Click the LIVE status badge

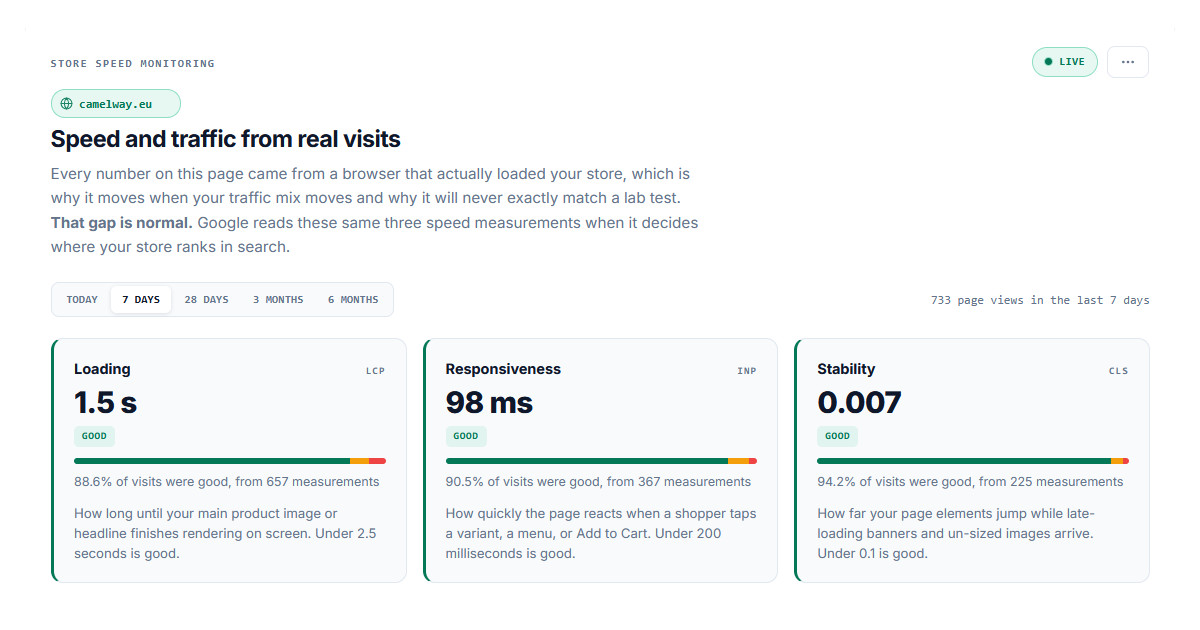pyautogui.click(x=1065, y=62)
